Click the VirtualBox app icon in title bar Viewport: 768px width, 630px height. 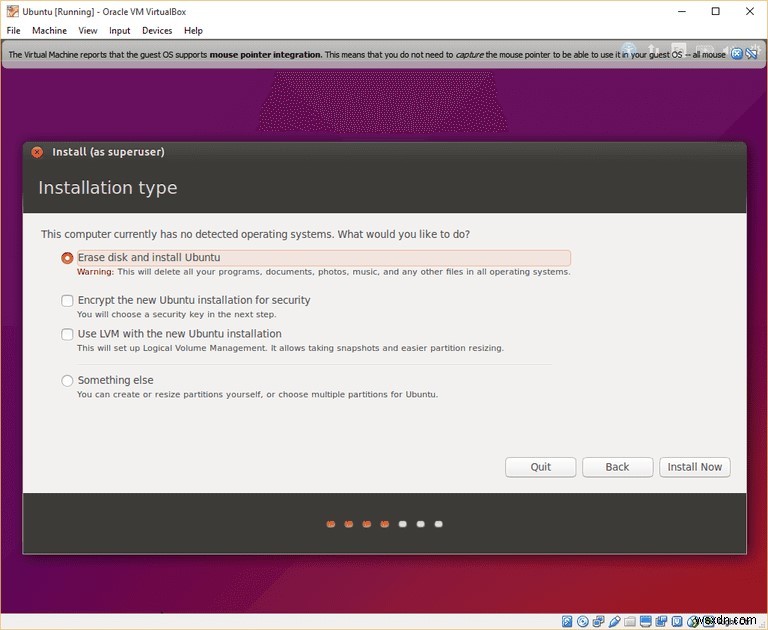(x=13, y=11)
